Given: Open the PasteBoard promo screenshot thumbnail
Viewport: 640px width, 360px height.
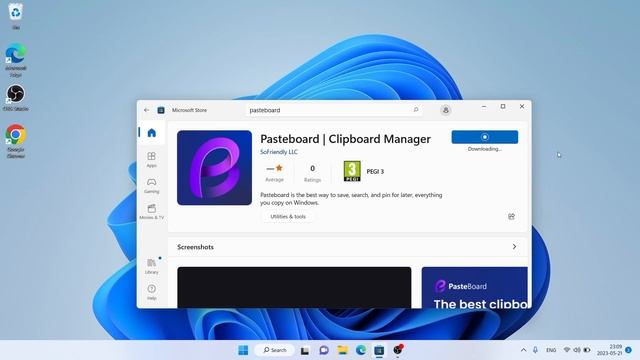Looking at the screenshot, I should pyautogui.click(x=474, y=287).
